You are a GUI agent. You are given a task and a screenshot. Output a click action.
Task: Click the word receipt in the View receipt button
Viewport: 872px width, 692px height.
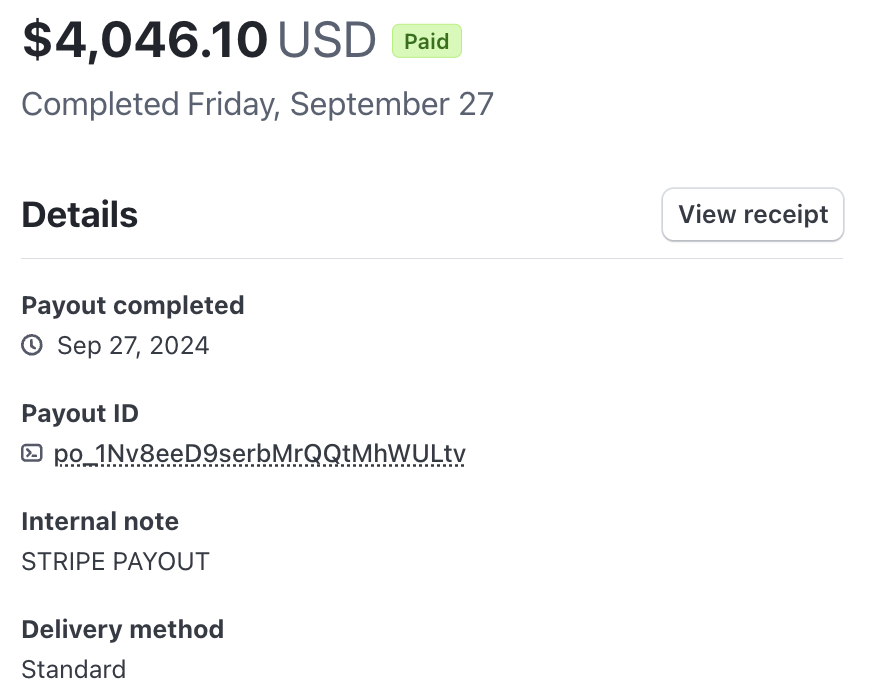(787, 214)
